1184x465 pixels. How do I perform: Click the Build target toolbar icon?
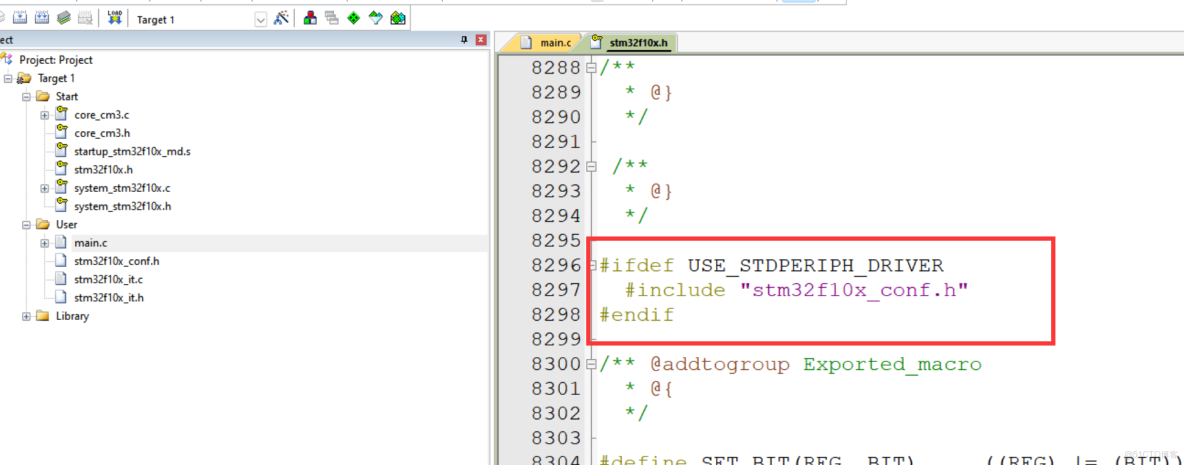21,18
